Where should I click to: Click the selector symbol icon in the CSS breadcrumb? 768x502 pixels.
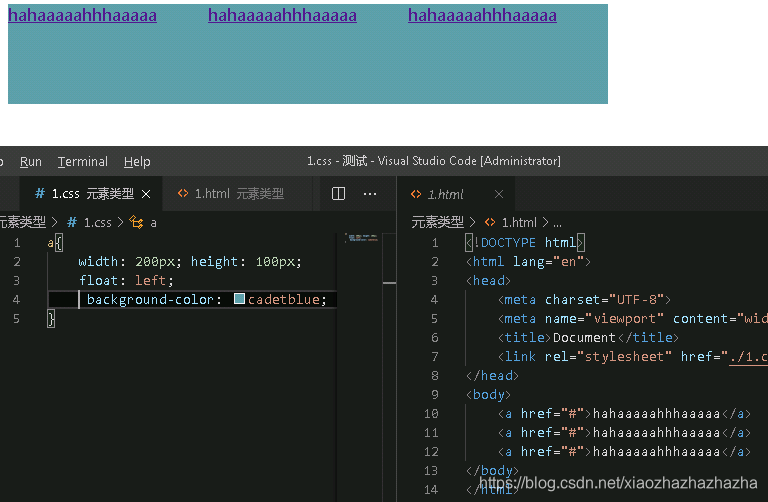136,222
